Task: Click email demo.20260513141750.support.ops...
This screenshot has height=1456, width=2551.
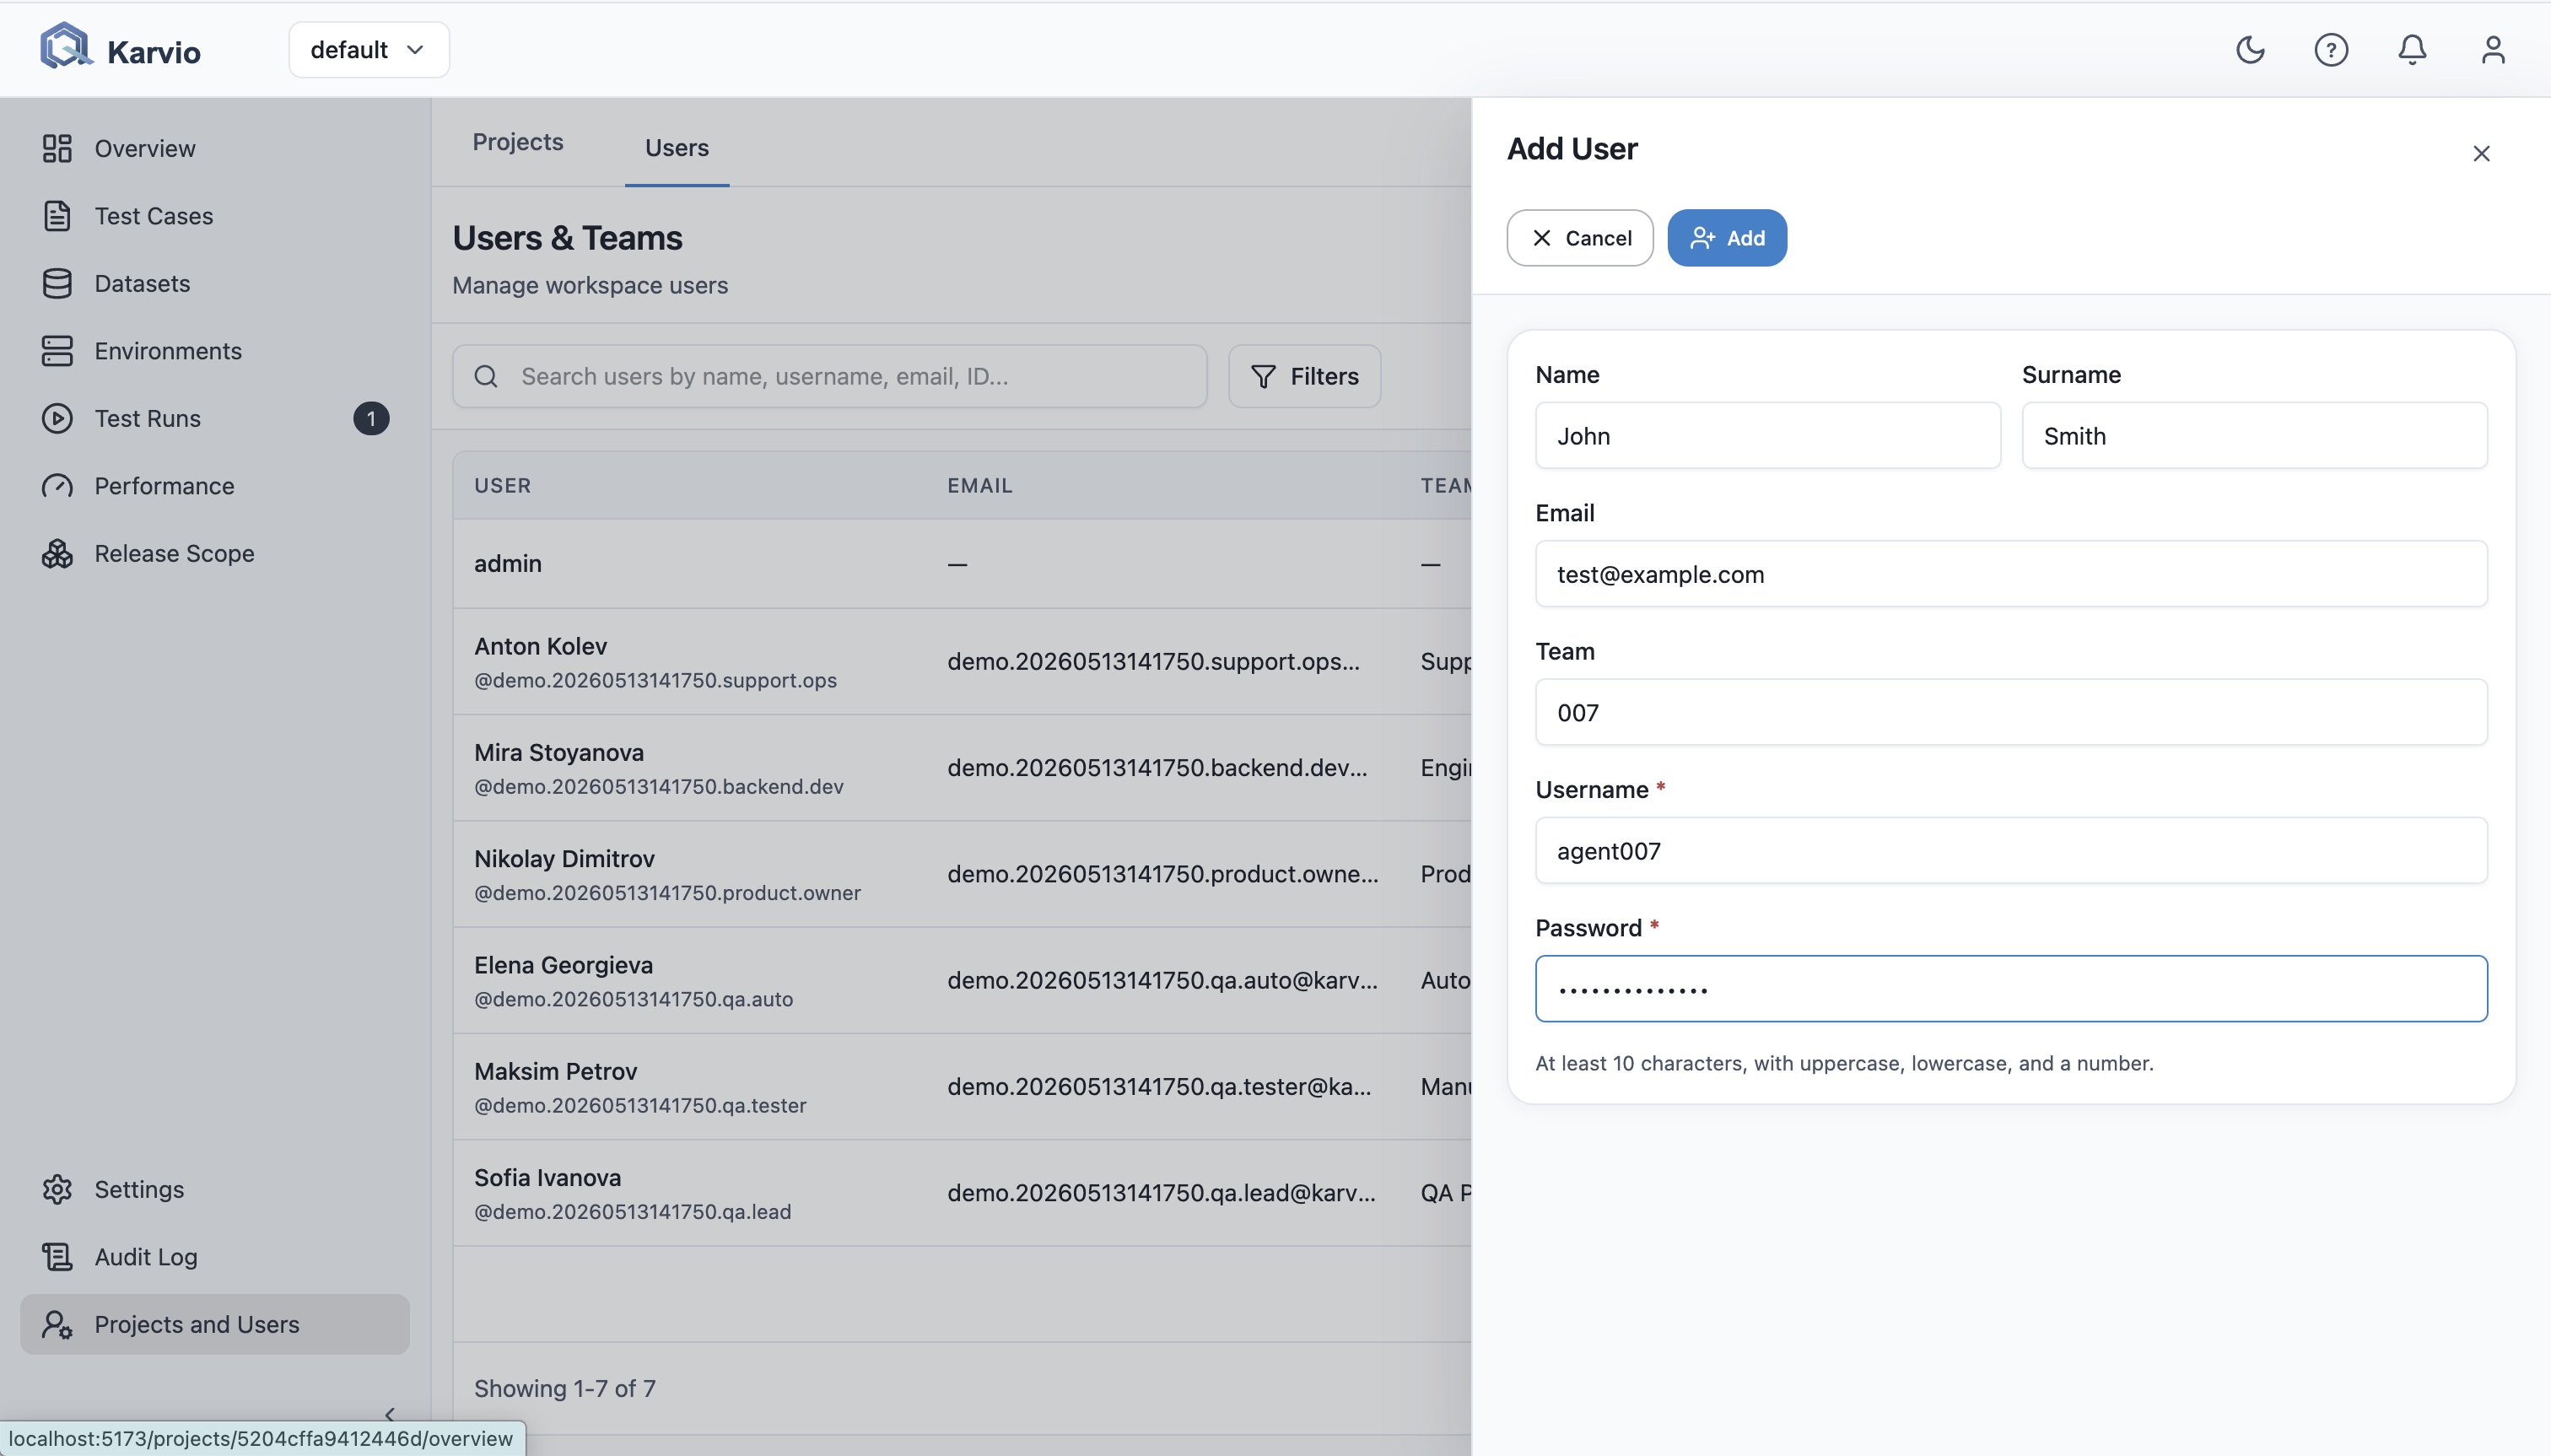Action: [x=1153, y=661]
